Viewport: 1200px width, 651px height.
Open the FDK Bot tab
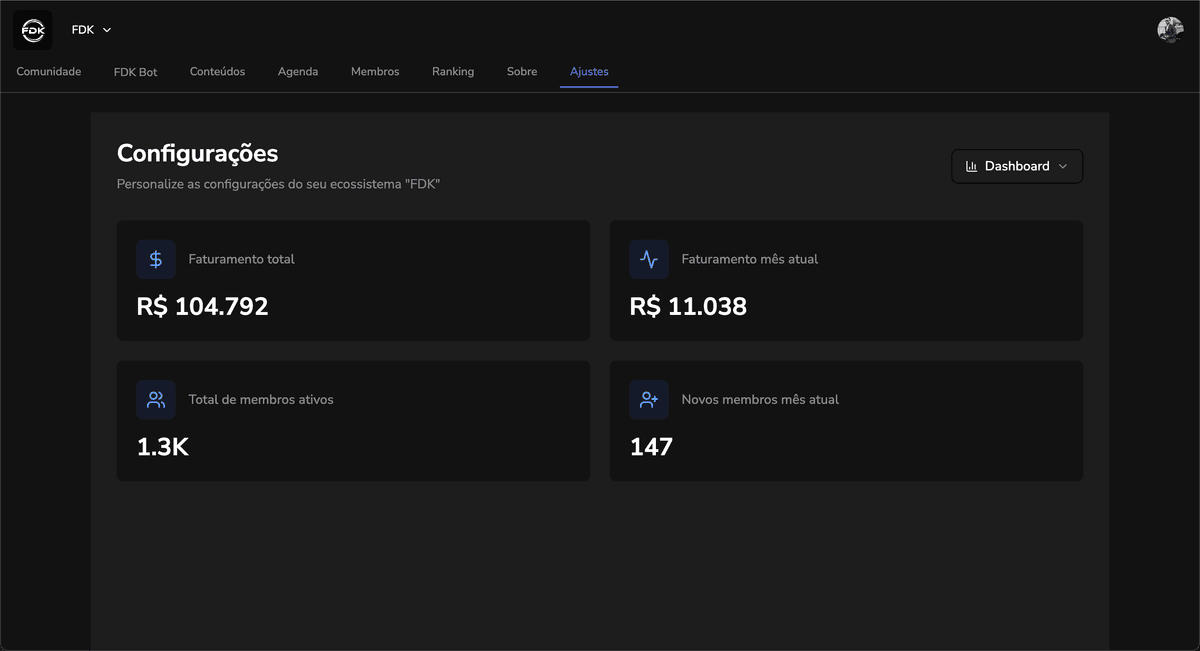point(135,71)
